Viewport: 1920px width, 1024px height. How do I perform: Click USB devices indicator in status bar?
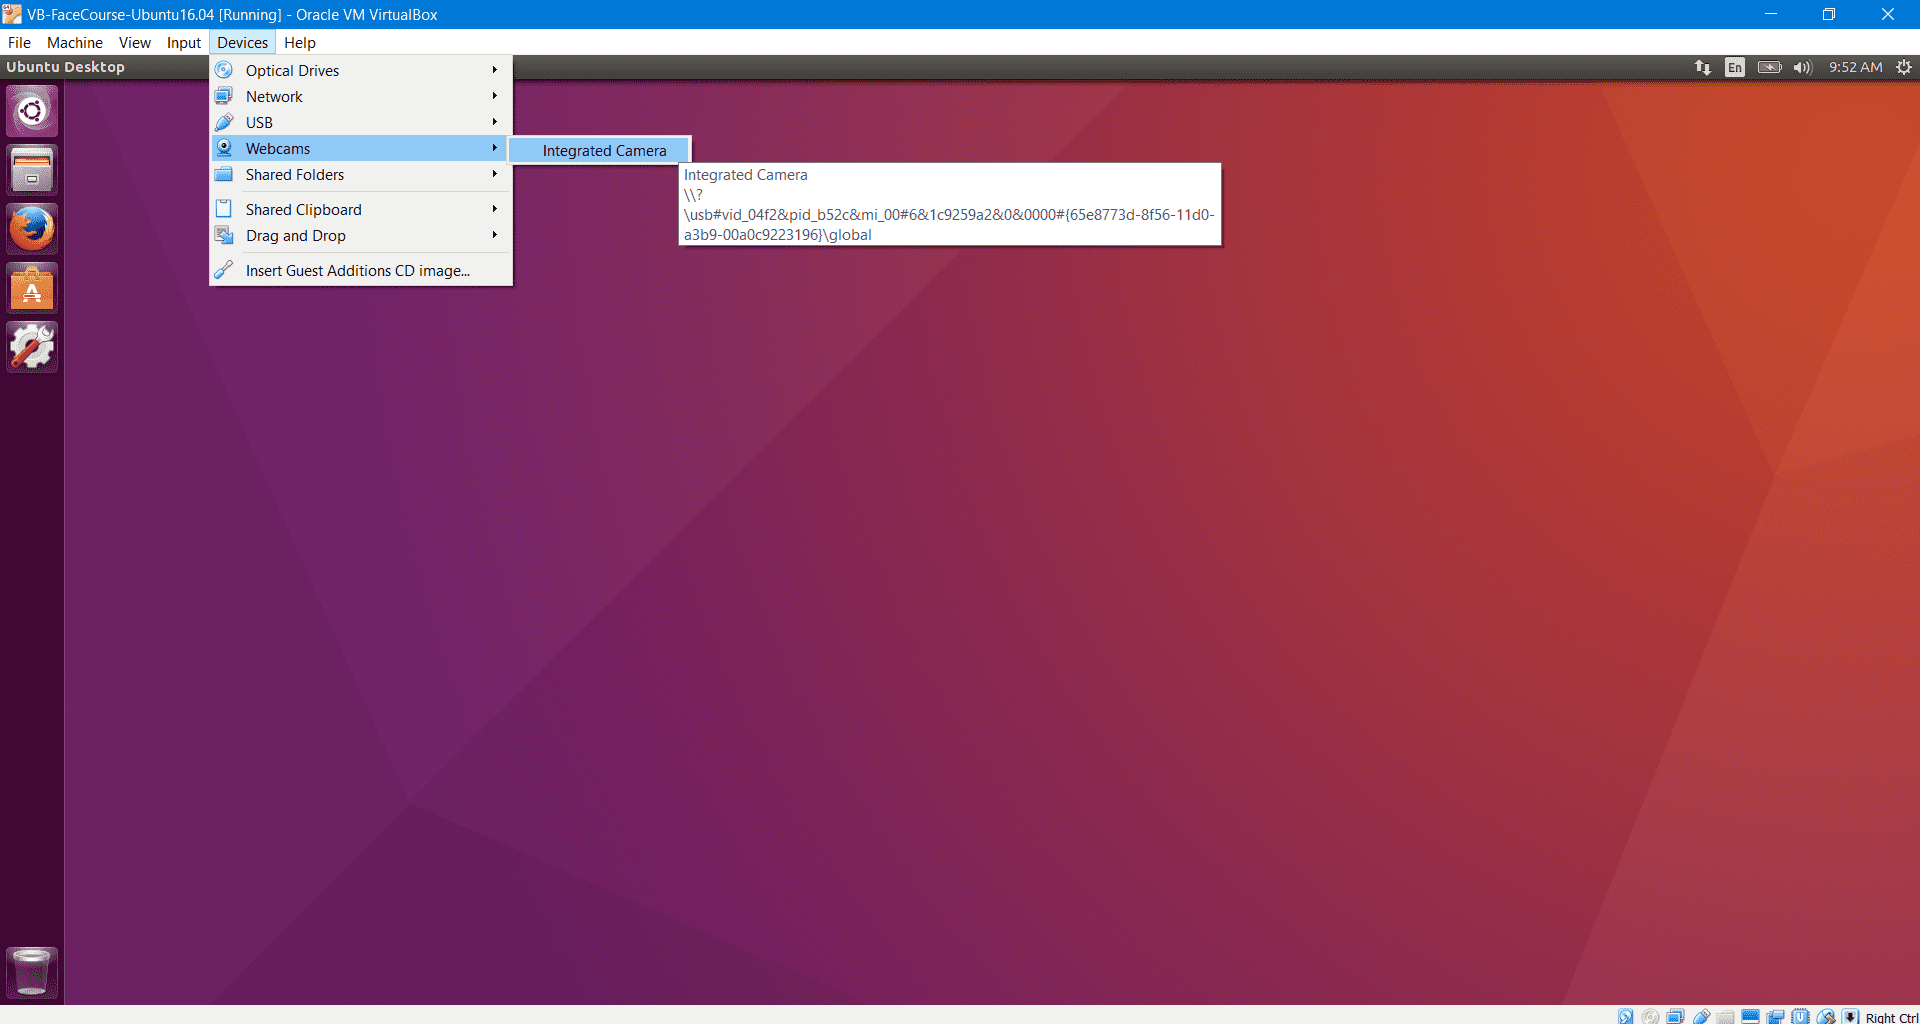point(1701,1016)
